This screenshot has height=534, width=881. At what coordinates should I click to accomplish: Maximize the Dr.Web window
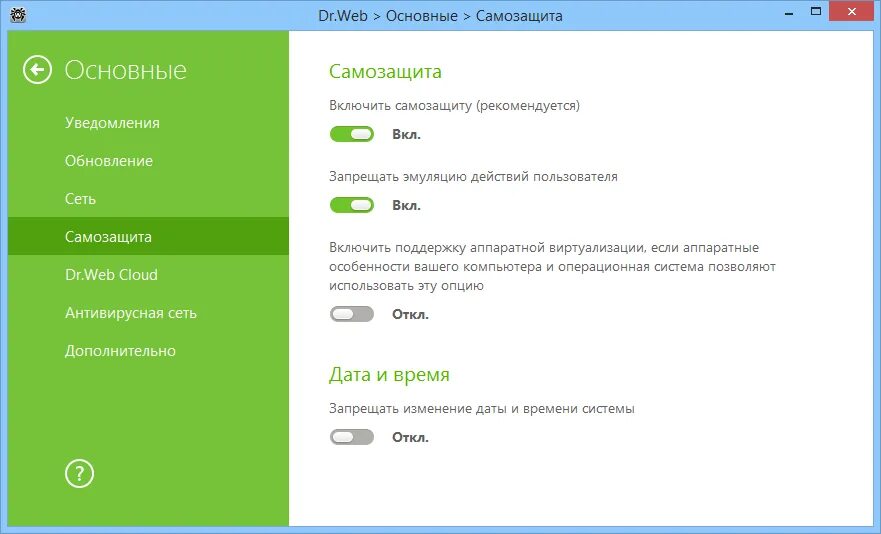[816, 12]
